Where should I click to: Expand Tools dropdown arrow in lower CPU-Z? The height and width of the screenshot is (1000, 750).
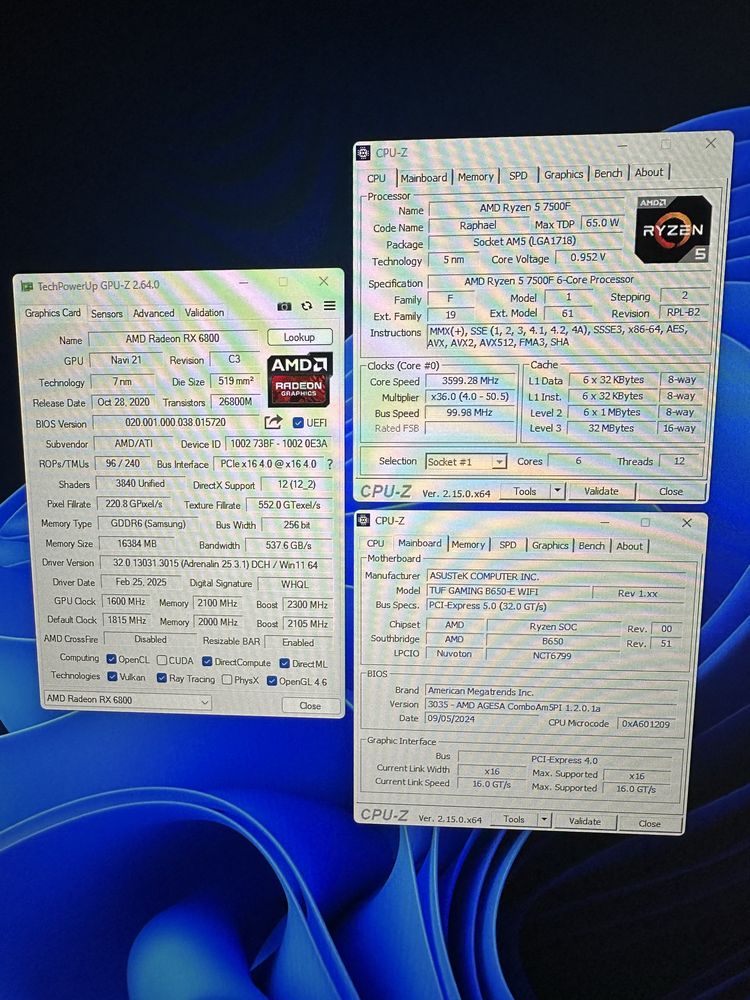point(545,820)
